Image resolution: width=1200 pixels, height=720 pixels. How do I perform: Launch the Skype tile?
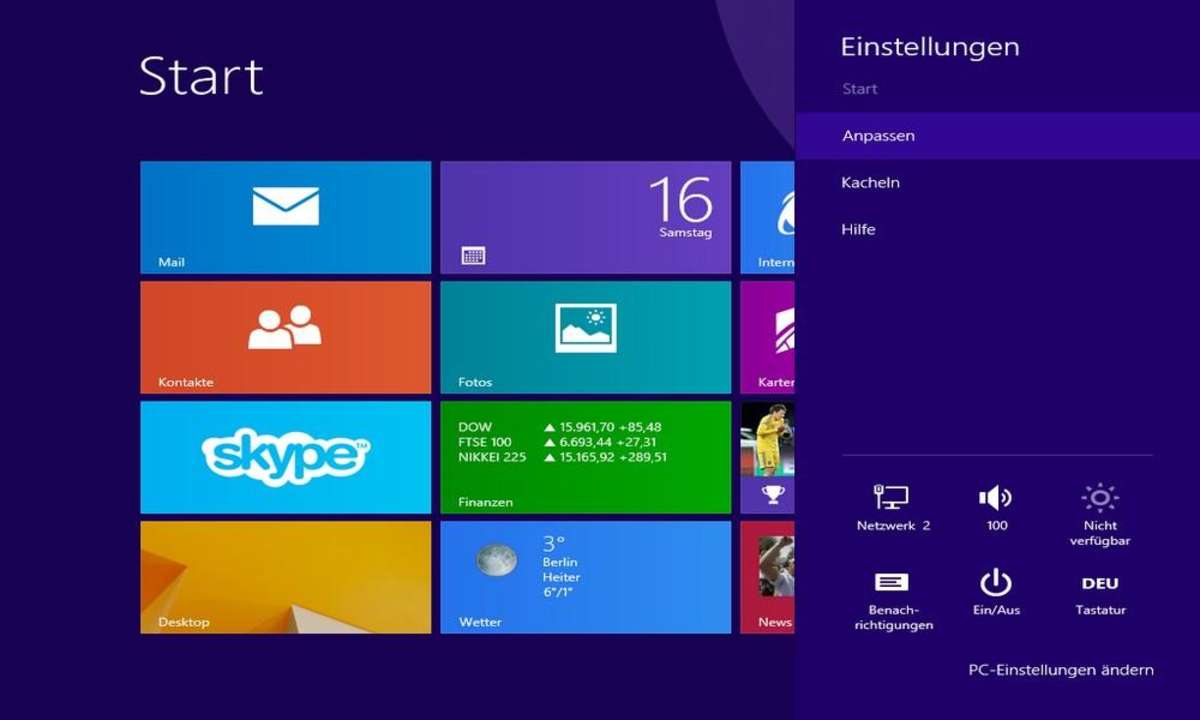(286, 457)
